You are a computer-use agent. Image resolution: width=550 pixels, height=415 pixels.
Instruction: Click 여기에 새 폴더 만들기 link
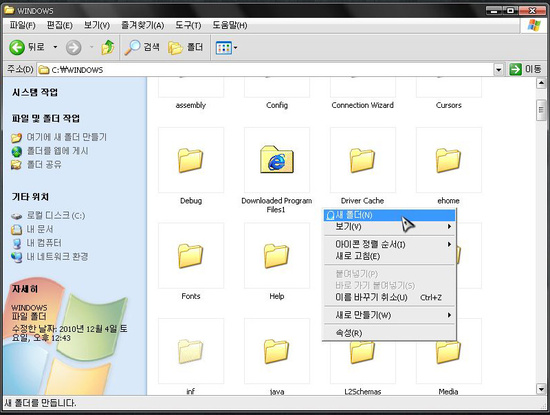coord(67,137)
